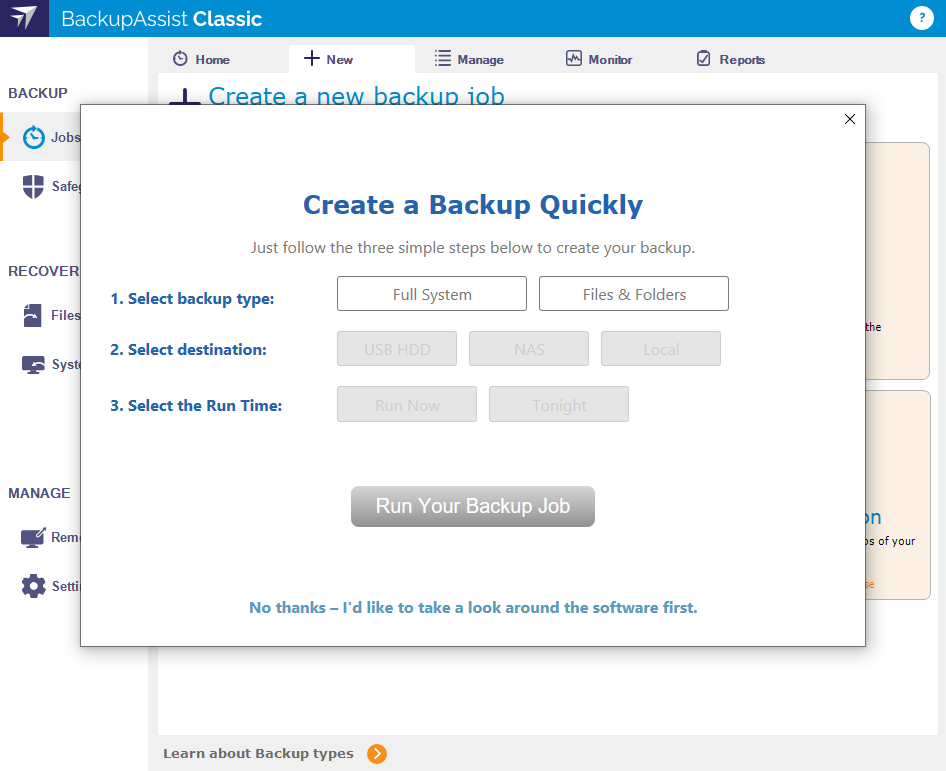The height and width of the screenshot is (771, 946).
Task: Click the '3. Select the Run Time:' label
Action: point(196,405)
